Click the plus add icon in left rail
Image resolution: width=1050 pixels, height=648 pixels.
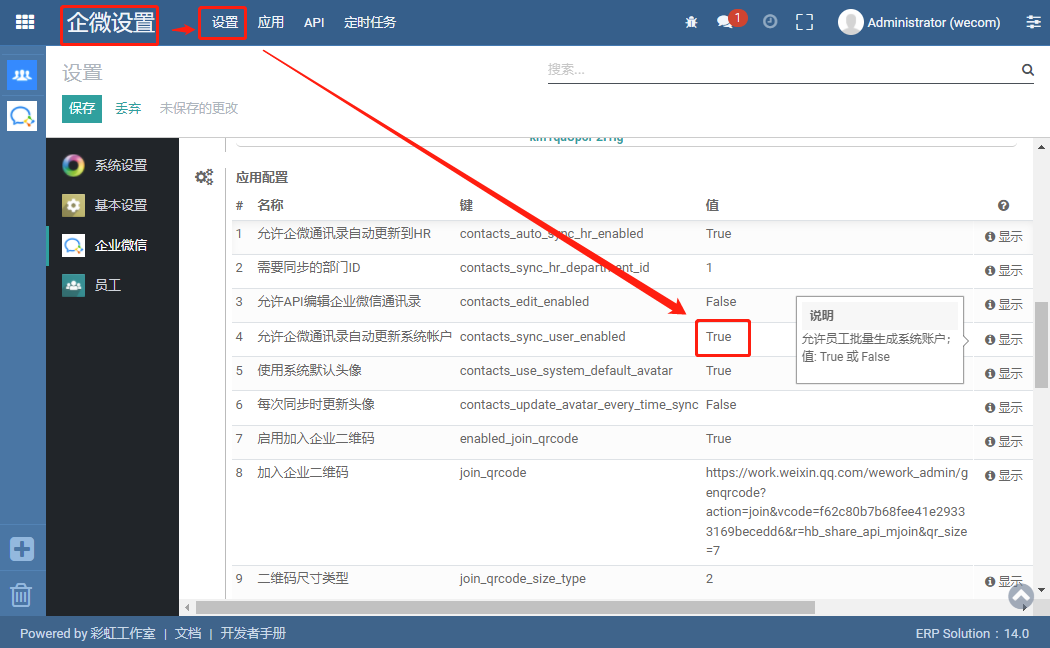pyautogui.click(x=22, y=549)
